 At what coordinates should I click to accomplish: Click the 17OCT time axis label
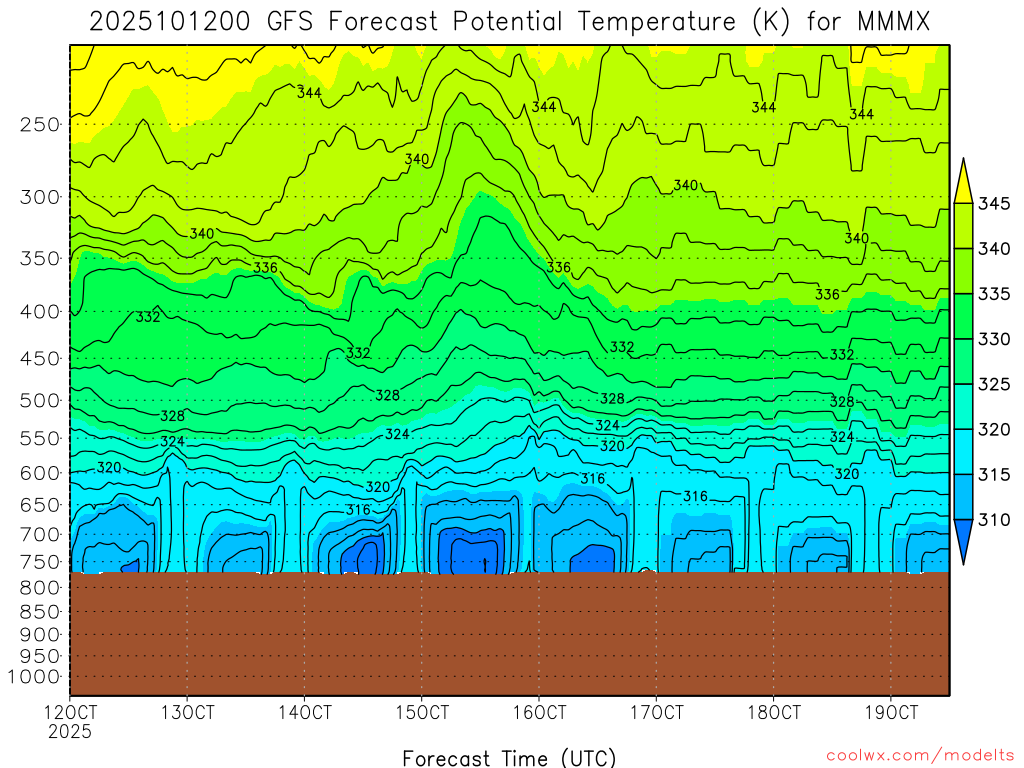[x=656, y=712]
